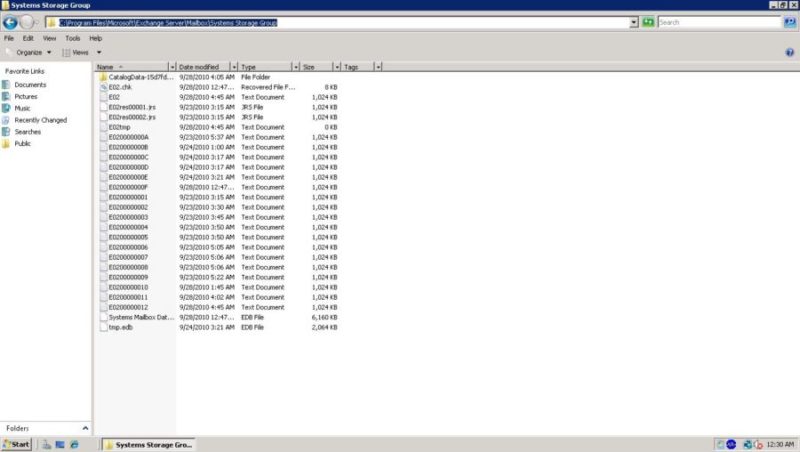Open the address bar history dropdown
This screenshot has width=800, height=452.
[x=634, y=22]
